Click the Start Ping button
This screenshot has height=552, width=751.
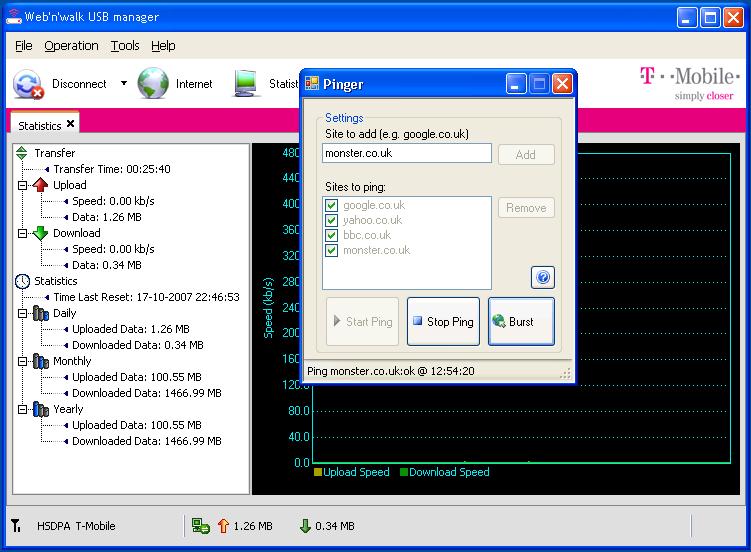click(x=363, y=321)
